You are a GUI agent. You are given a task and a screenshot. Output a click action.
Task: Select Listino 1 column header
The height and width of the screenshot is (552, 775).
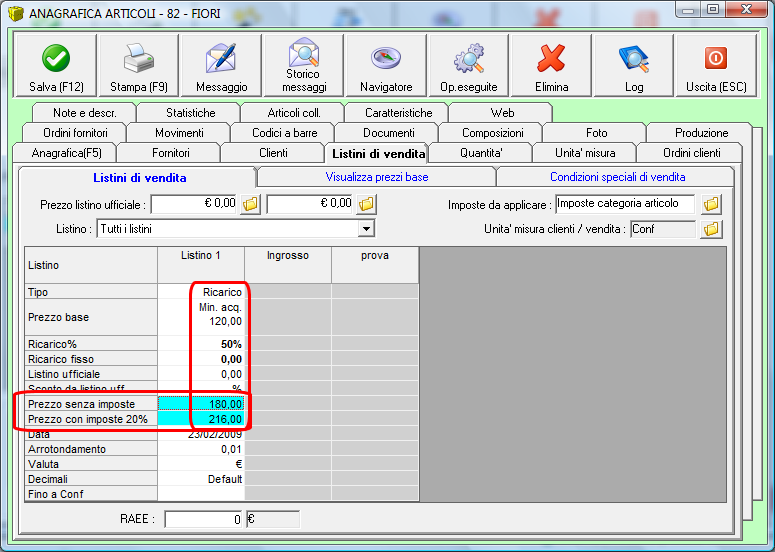(x=201, y=265)
